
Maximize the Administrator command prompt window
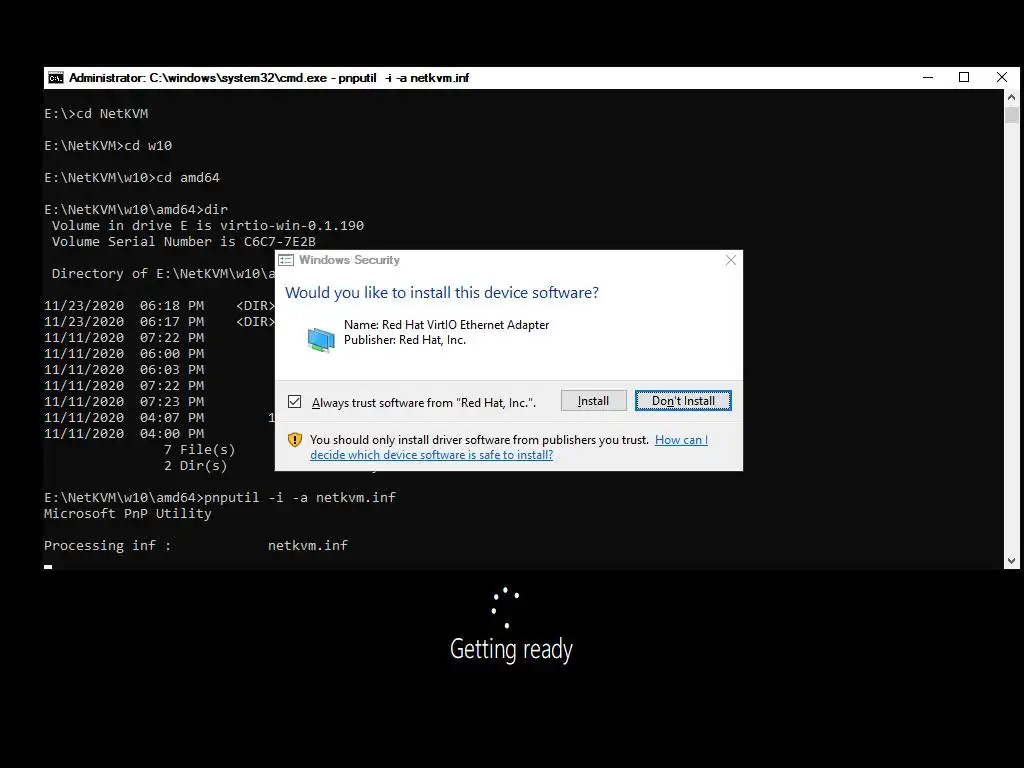coord(964,77)
